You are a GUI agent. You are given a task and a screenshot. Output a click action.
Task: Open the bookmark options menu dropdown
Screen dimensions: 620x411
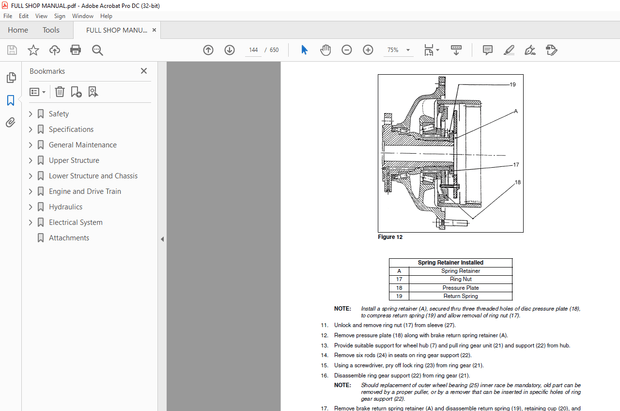[38, 92]
